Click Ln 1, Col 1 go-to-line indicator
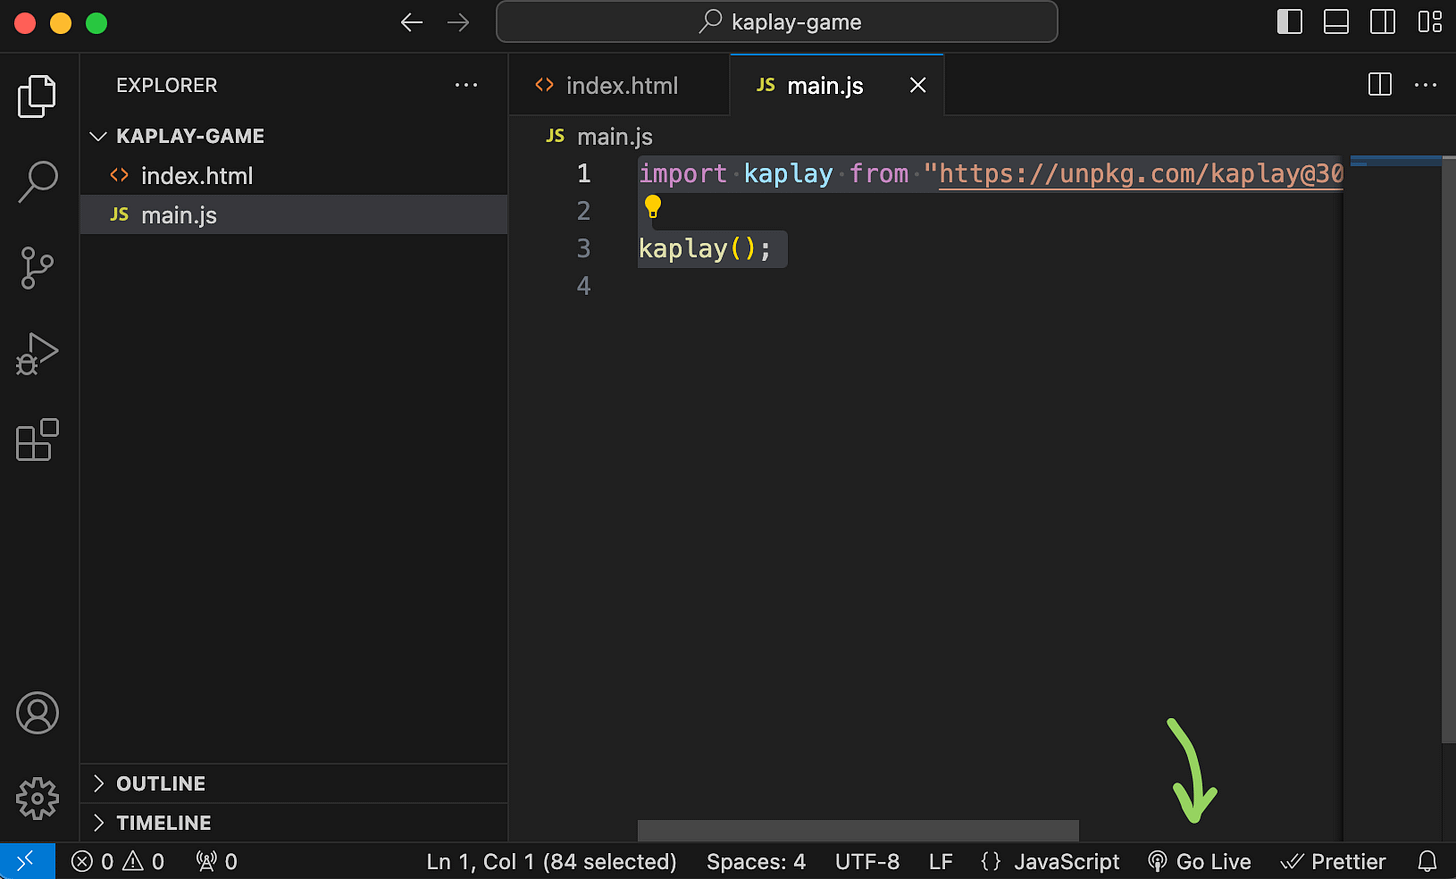1456x879 pixels. [x=551, y=861]
